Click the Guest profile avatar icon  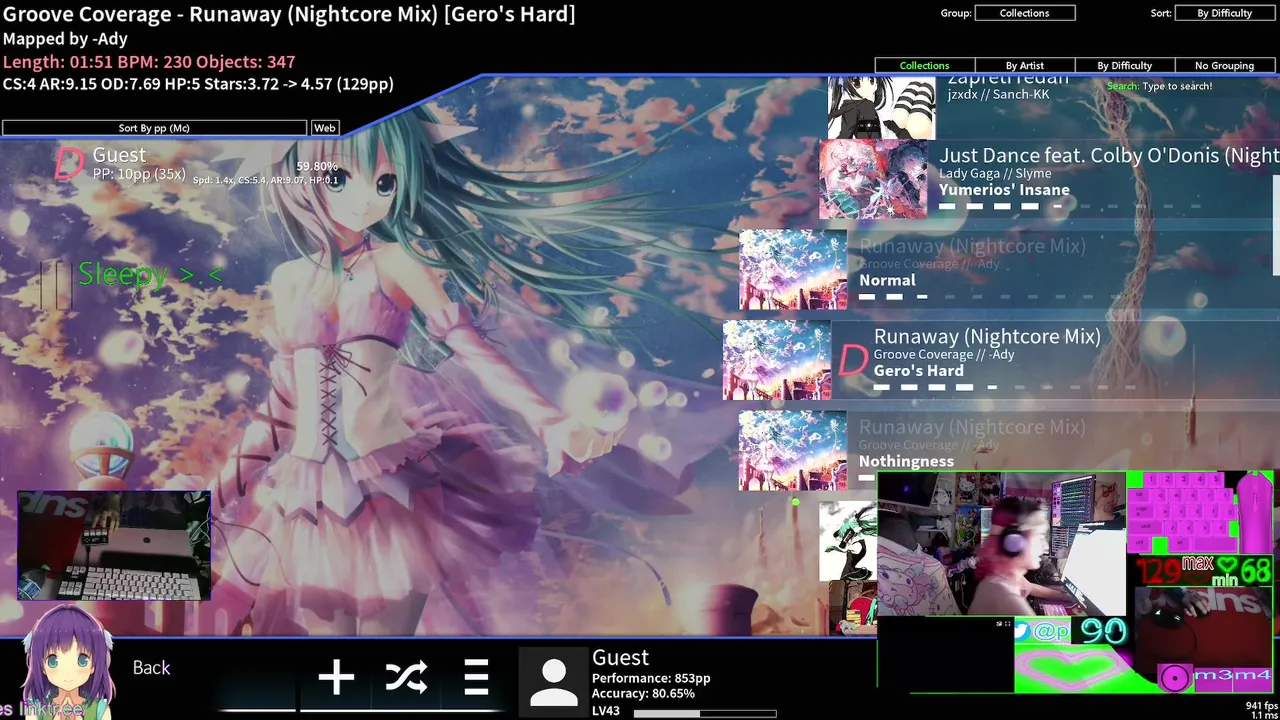553,683
